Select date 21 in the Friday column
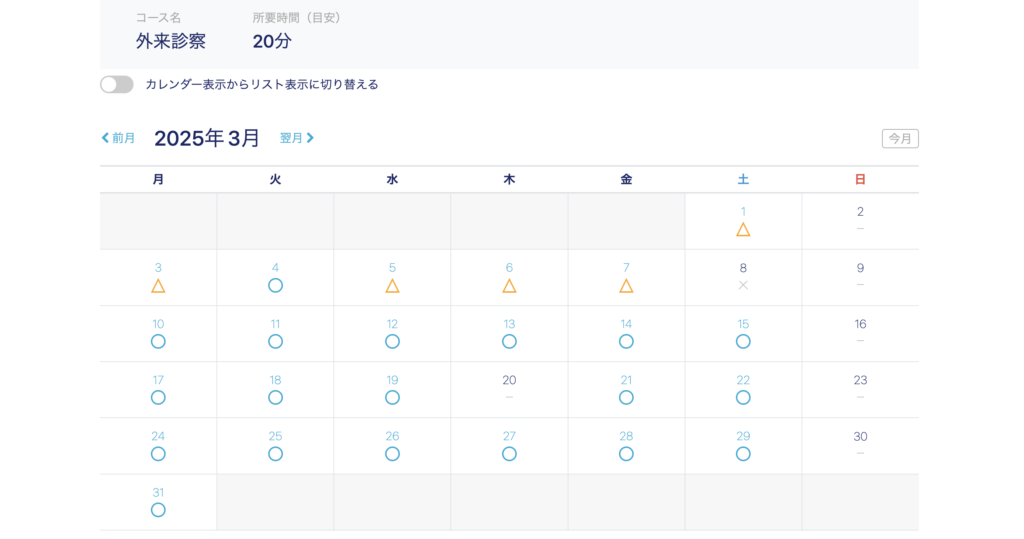This screenshot has width=1024, height=539. tap(626, 380)
